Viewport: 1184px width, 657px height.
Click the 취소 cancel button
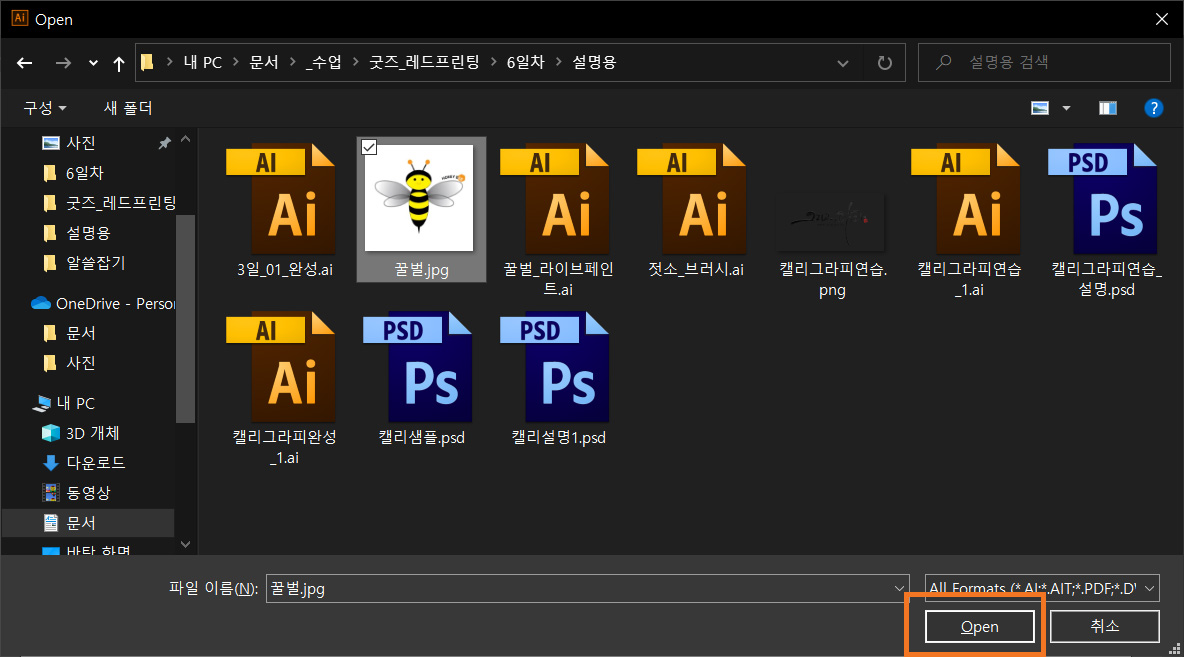tap(1105, 626)
